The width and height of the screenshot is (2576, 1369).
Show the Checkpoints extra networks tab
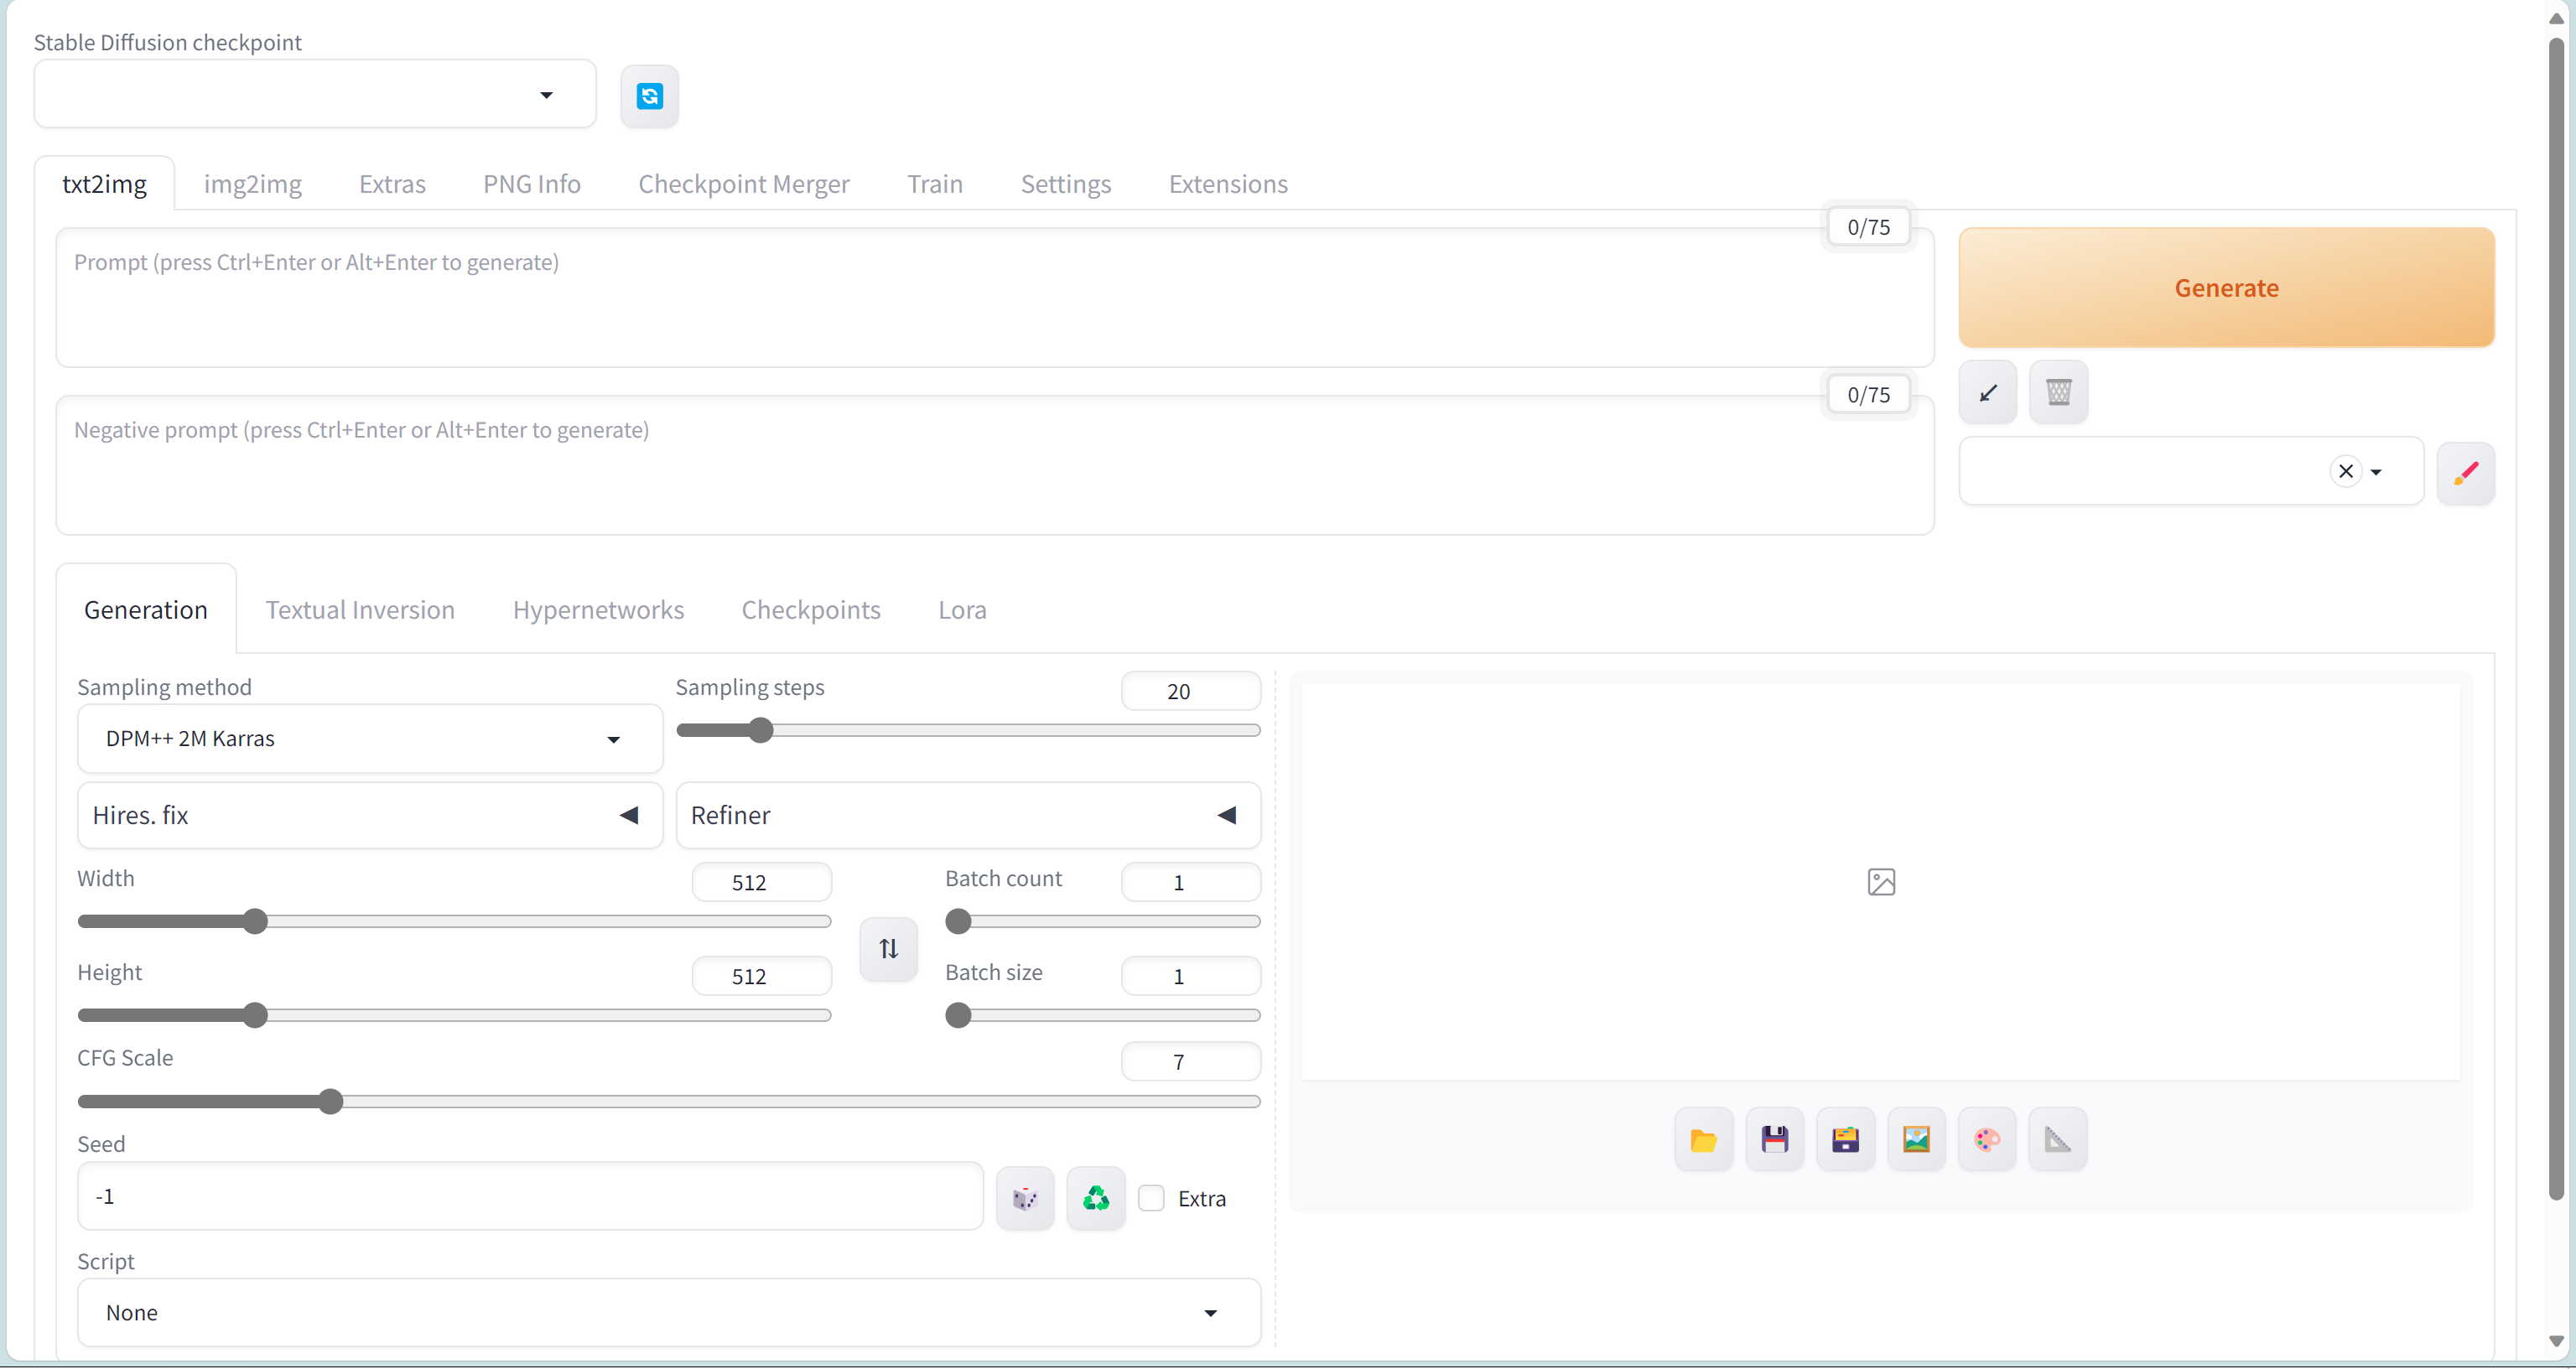click(x=811, y=610)
